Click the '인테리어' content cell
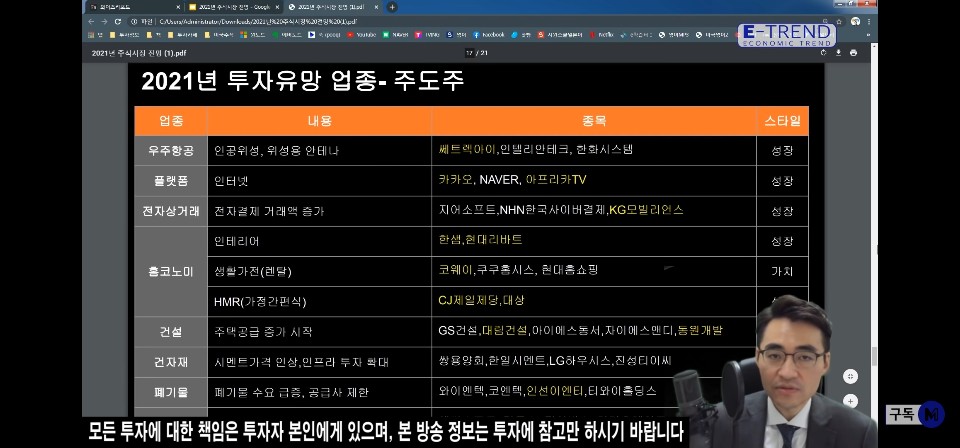 pyautogui.click(x=320, y=241)
